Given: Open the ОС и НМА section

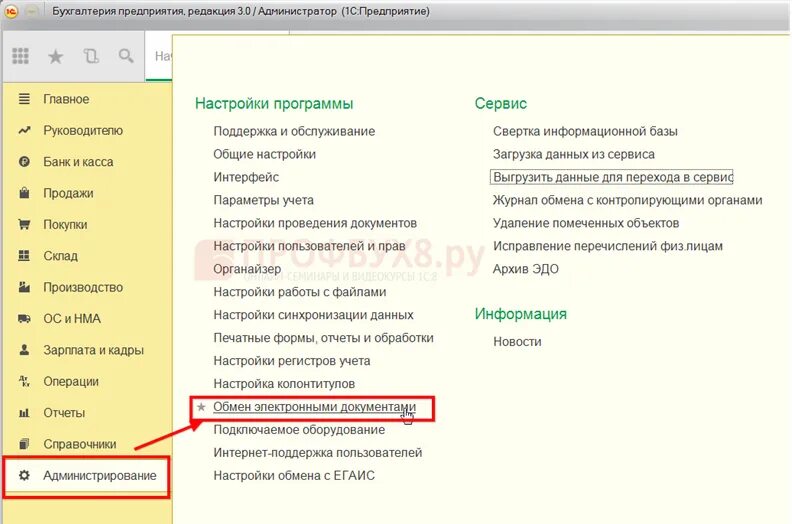Looking at the screenshot, I should point(72,318).
